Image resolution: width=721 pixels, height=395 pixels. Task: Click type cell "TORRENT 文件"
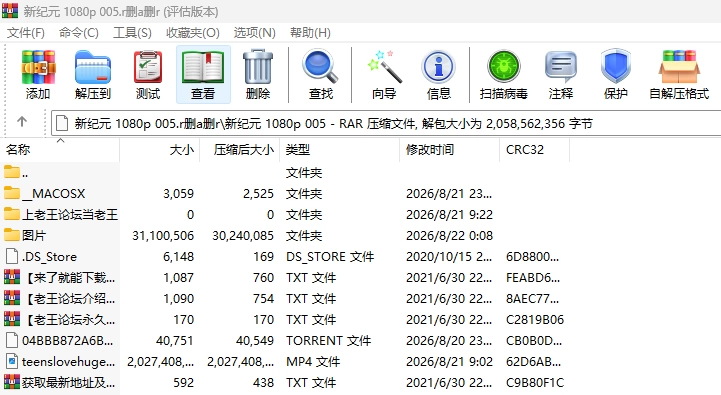point(329,340)
